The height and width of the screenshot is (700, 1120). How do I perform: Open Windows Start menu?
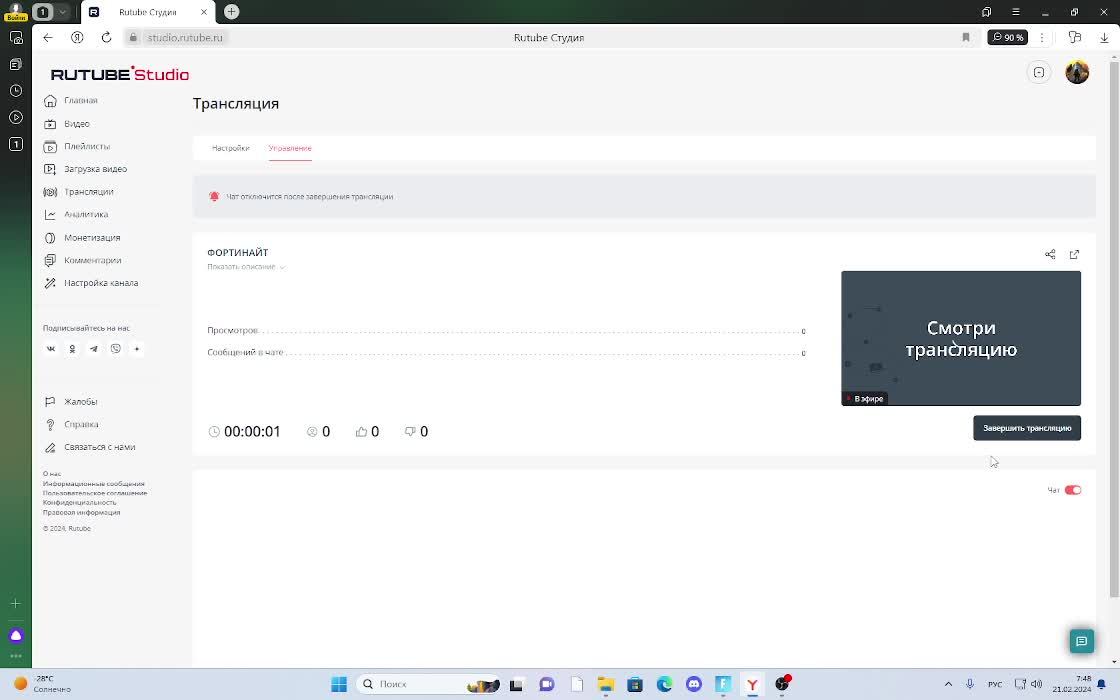(x=339, y=684)
